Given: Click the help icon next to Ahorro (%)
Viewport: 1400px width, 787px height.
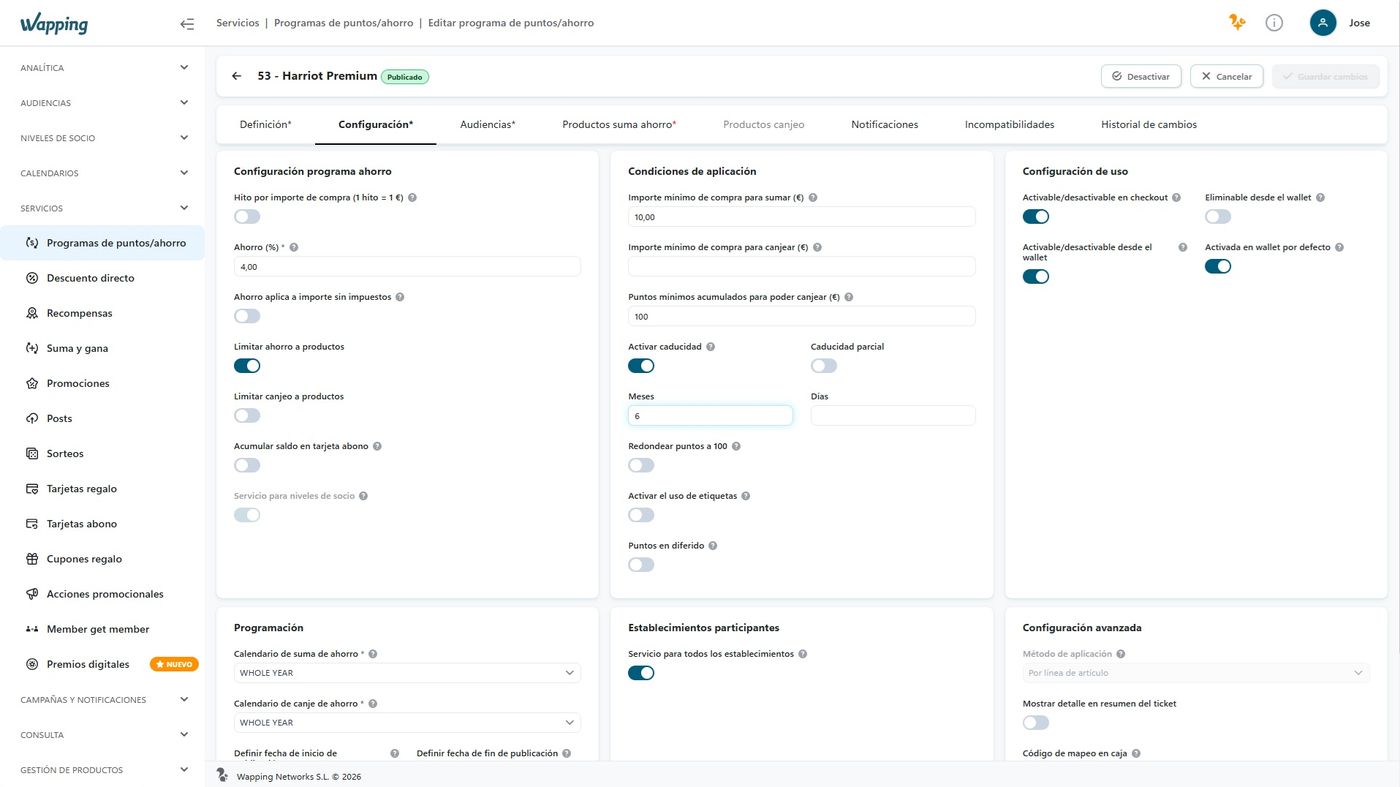Looking at the screenshot, I should (x=293, y=247).
